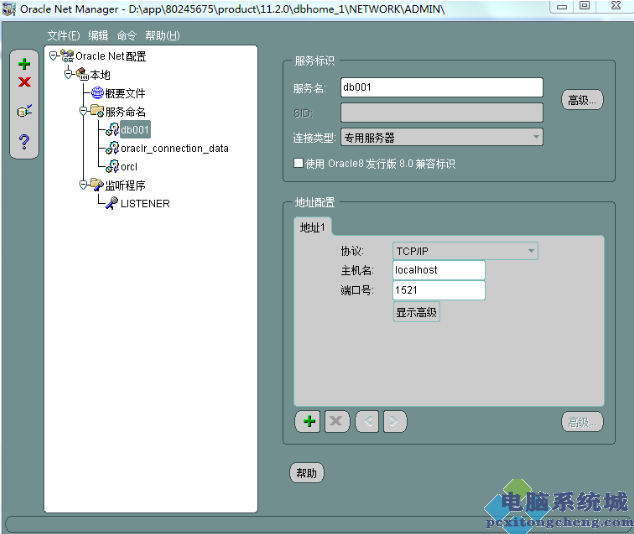Open help via the blue question mark icon

click(24, 141)
